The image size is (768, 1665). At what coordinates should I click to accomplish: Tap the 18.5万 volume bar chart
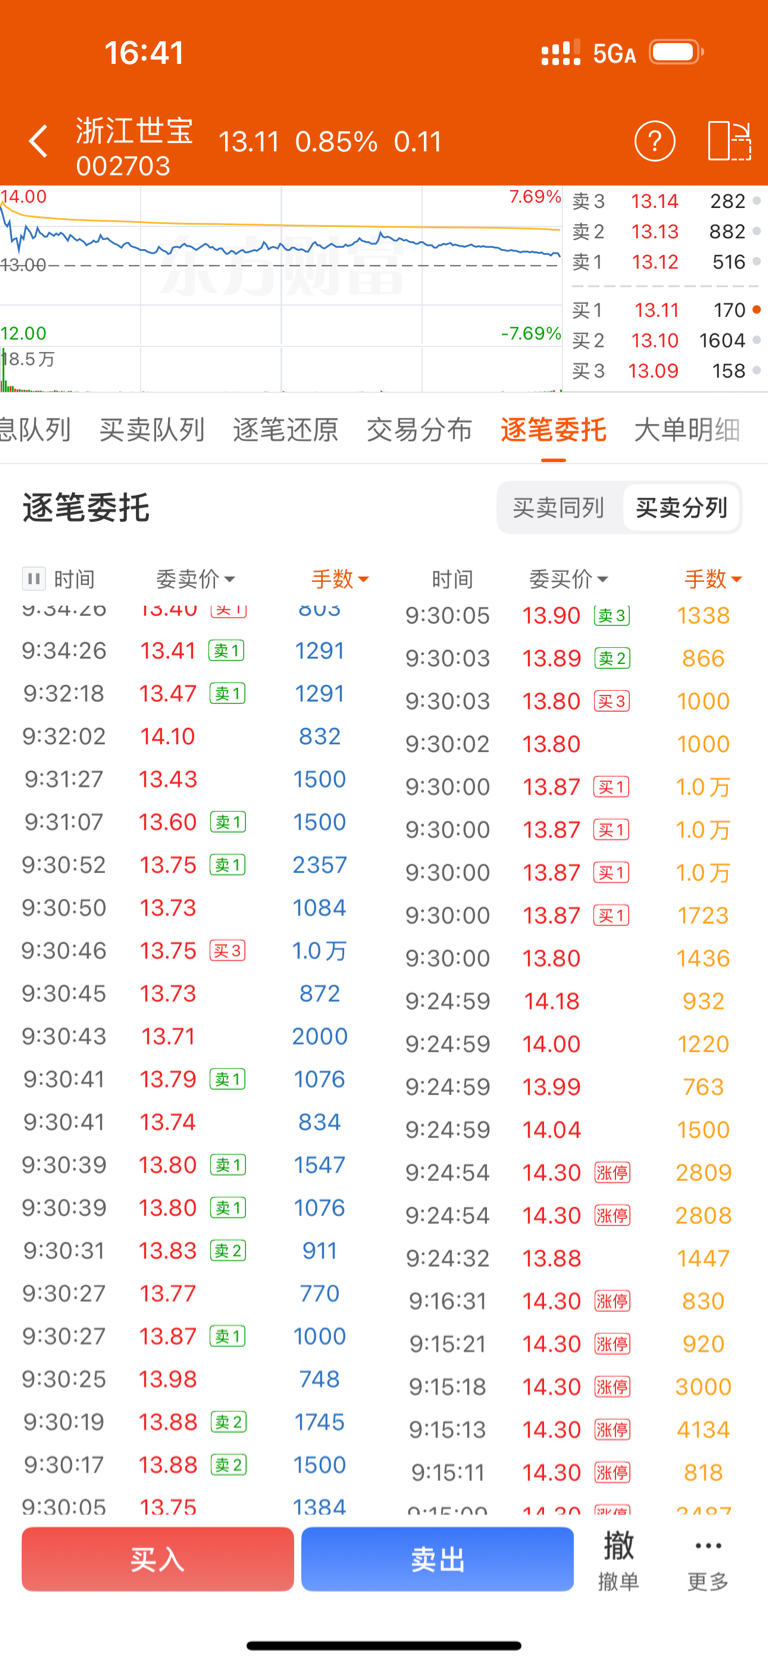click(281, 369)
